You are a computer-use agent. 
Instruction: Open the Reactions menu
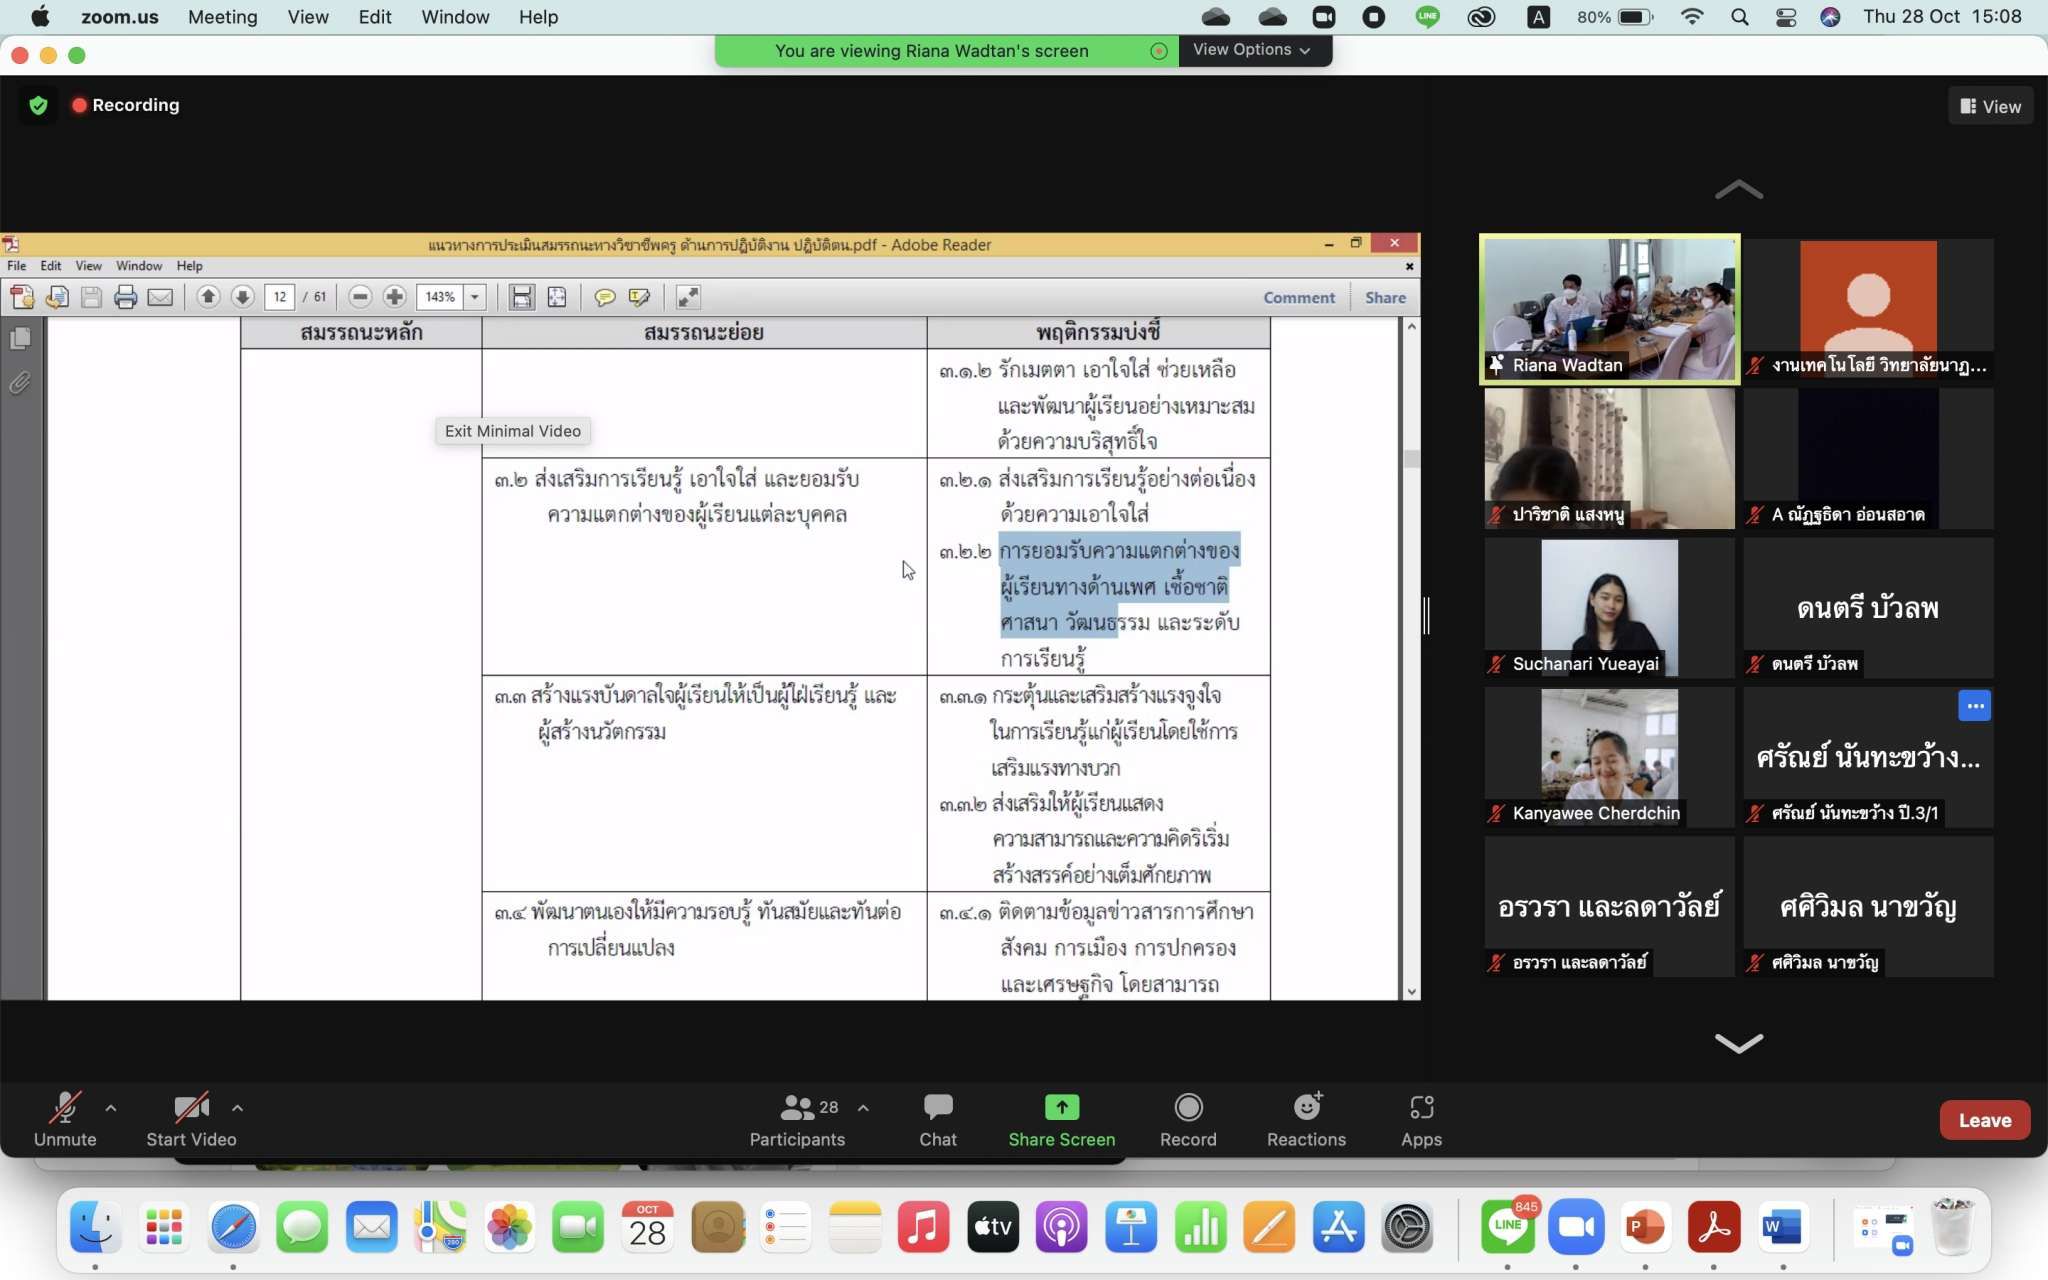(x=1305, y=1119)
